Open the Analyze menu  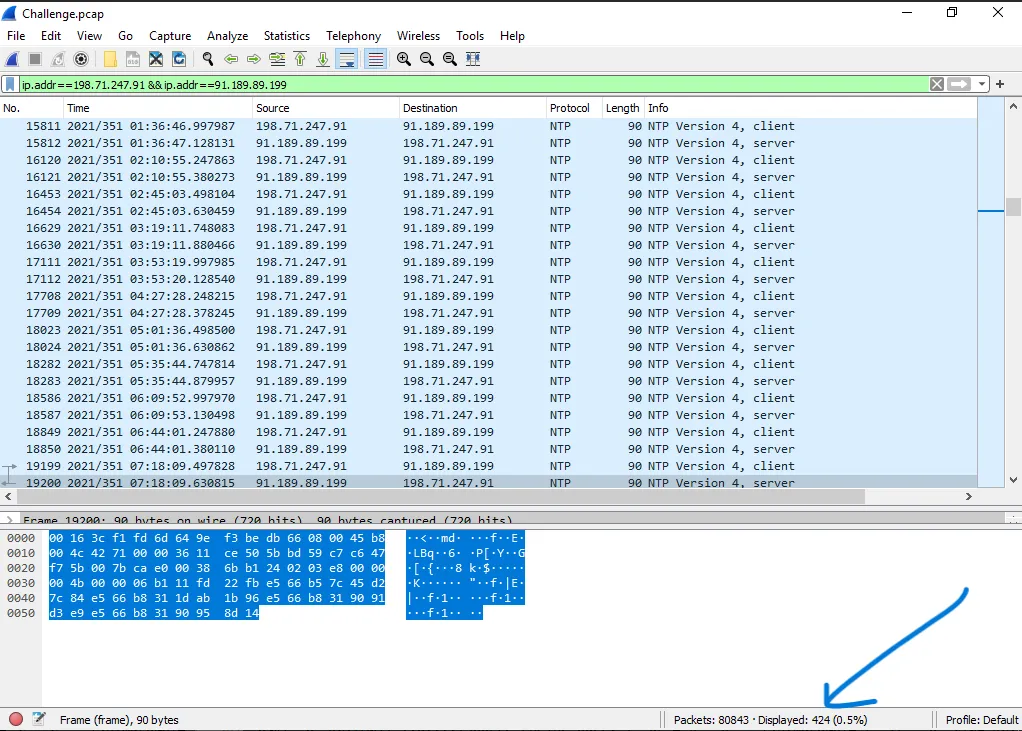227,36
